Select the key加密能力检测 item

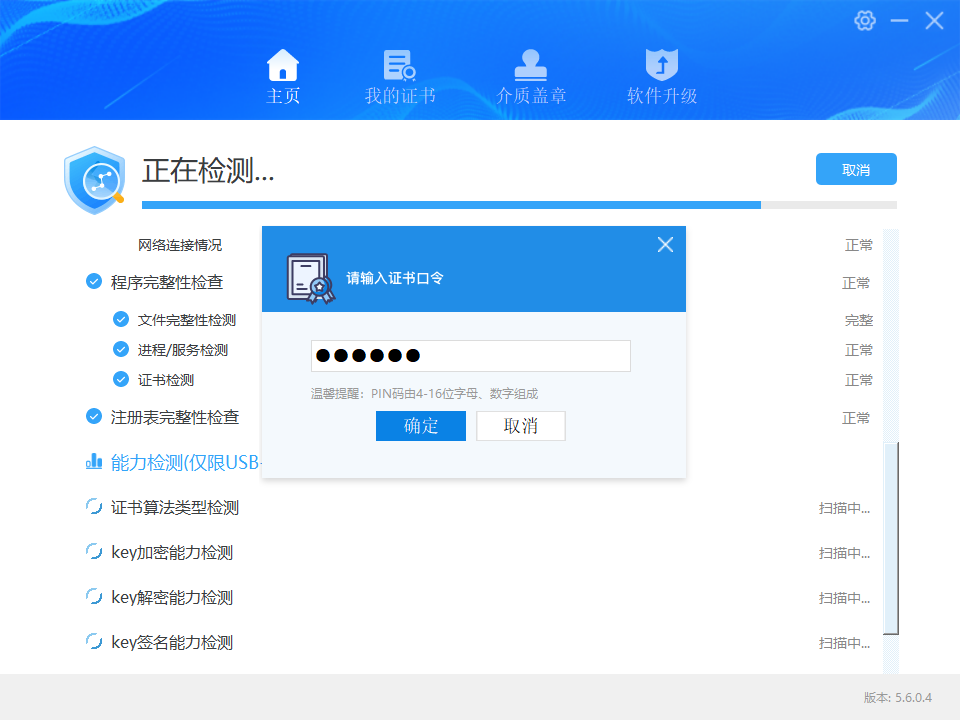[x=172, y=552]
